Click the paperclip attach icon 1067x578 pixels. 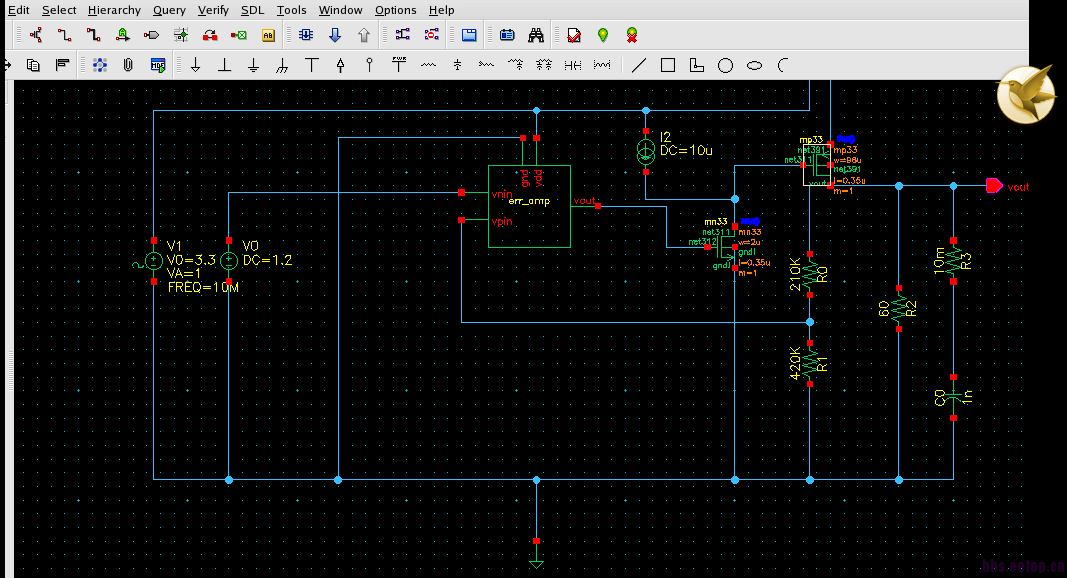(x=128, y=66)
